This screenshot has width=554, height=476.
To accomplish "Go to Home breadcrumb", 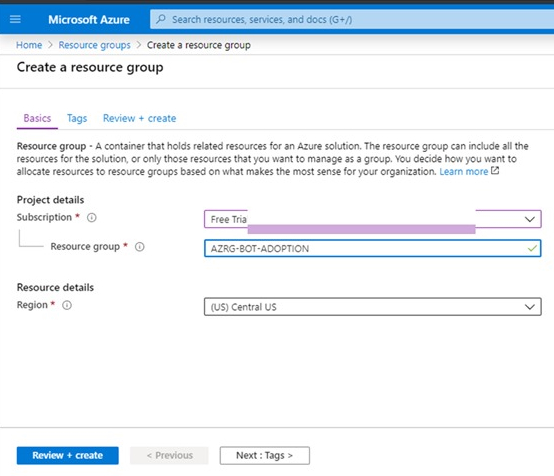I will pos(29,45).
